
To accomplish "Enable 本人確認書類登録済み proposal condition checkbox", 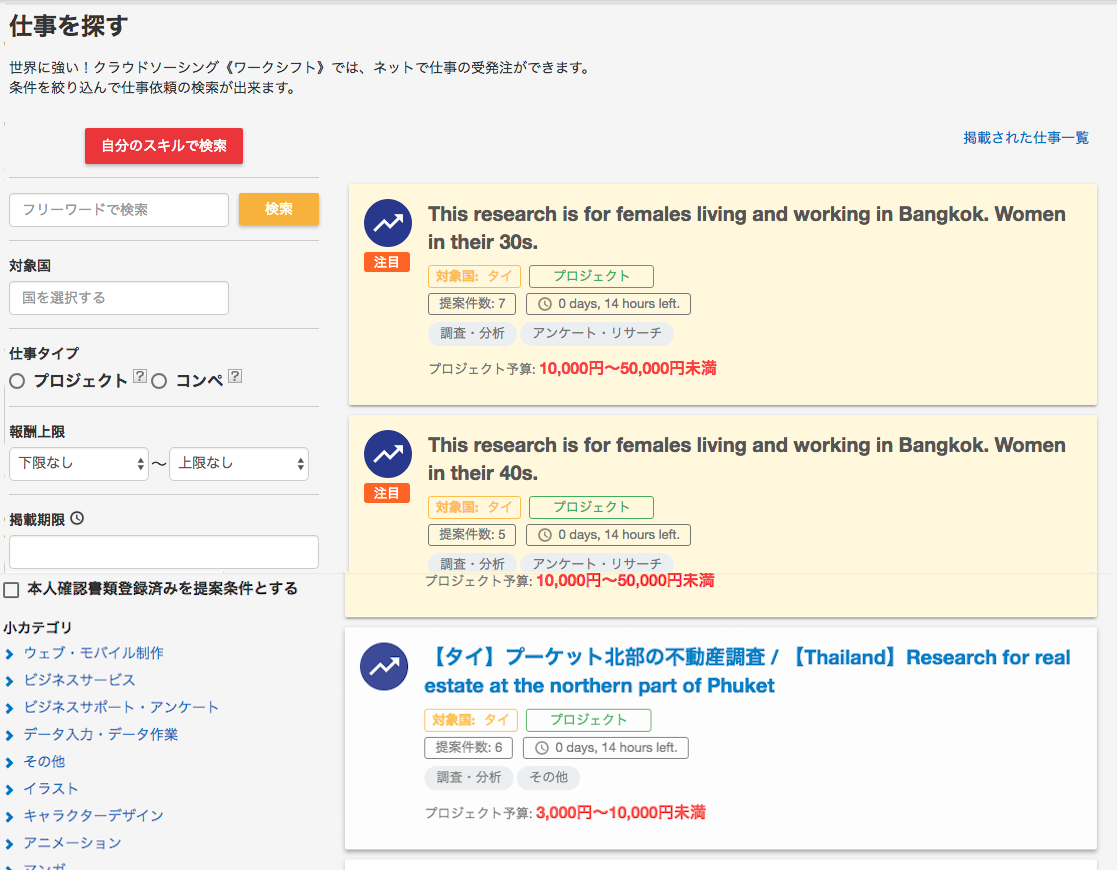I will pyautogui.click(x=12, y=589).
